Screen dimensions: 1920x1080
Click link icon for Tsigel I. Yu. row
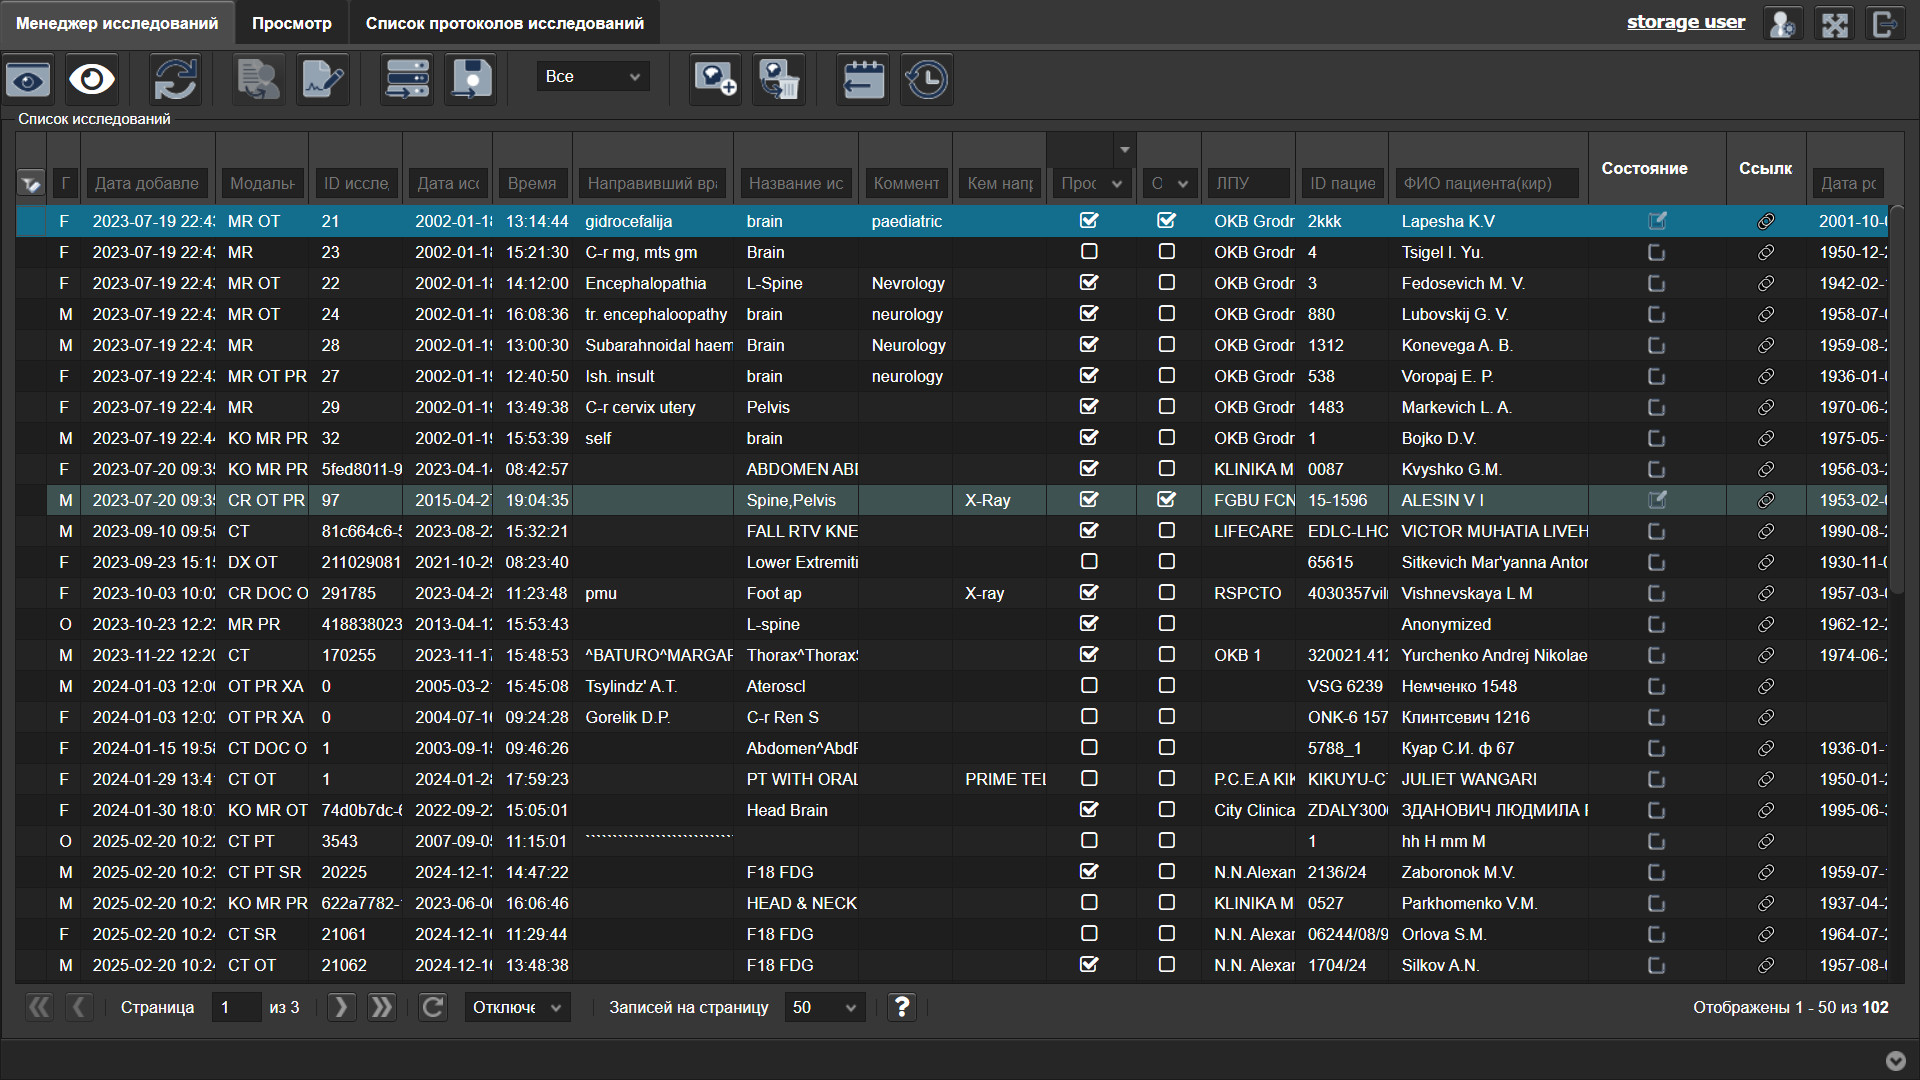1766,252
